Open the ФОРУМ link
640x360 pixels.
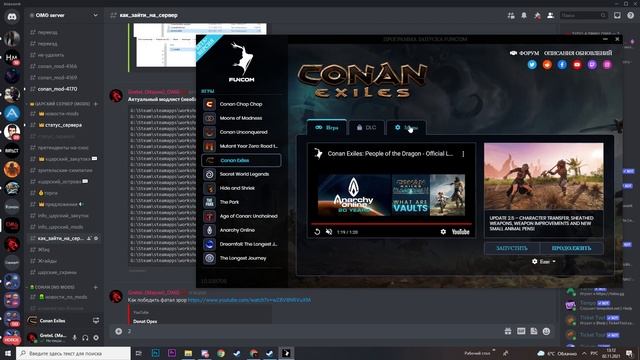point(524,53)
